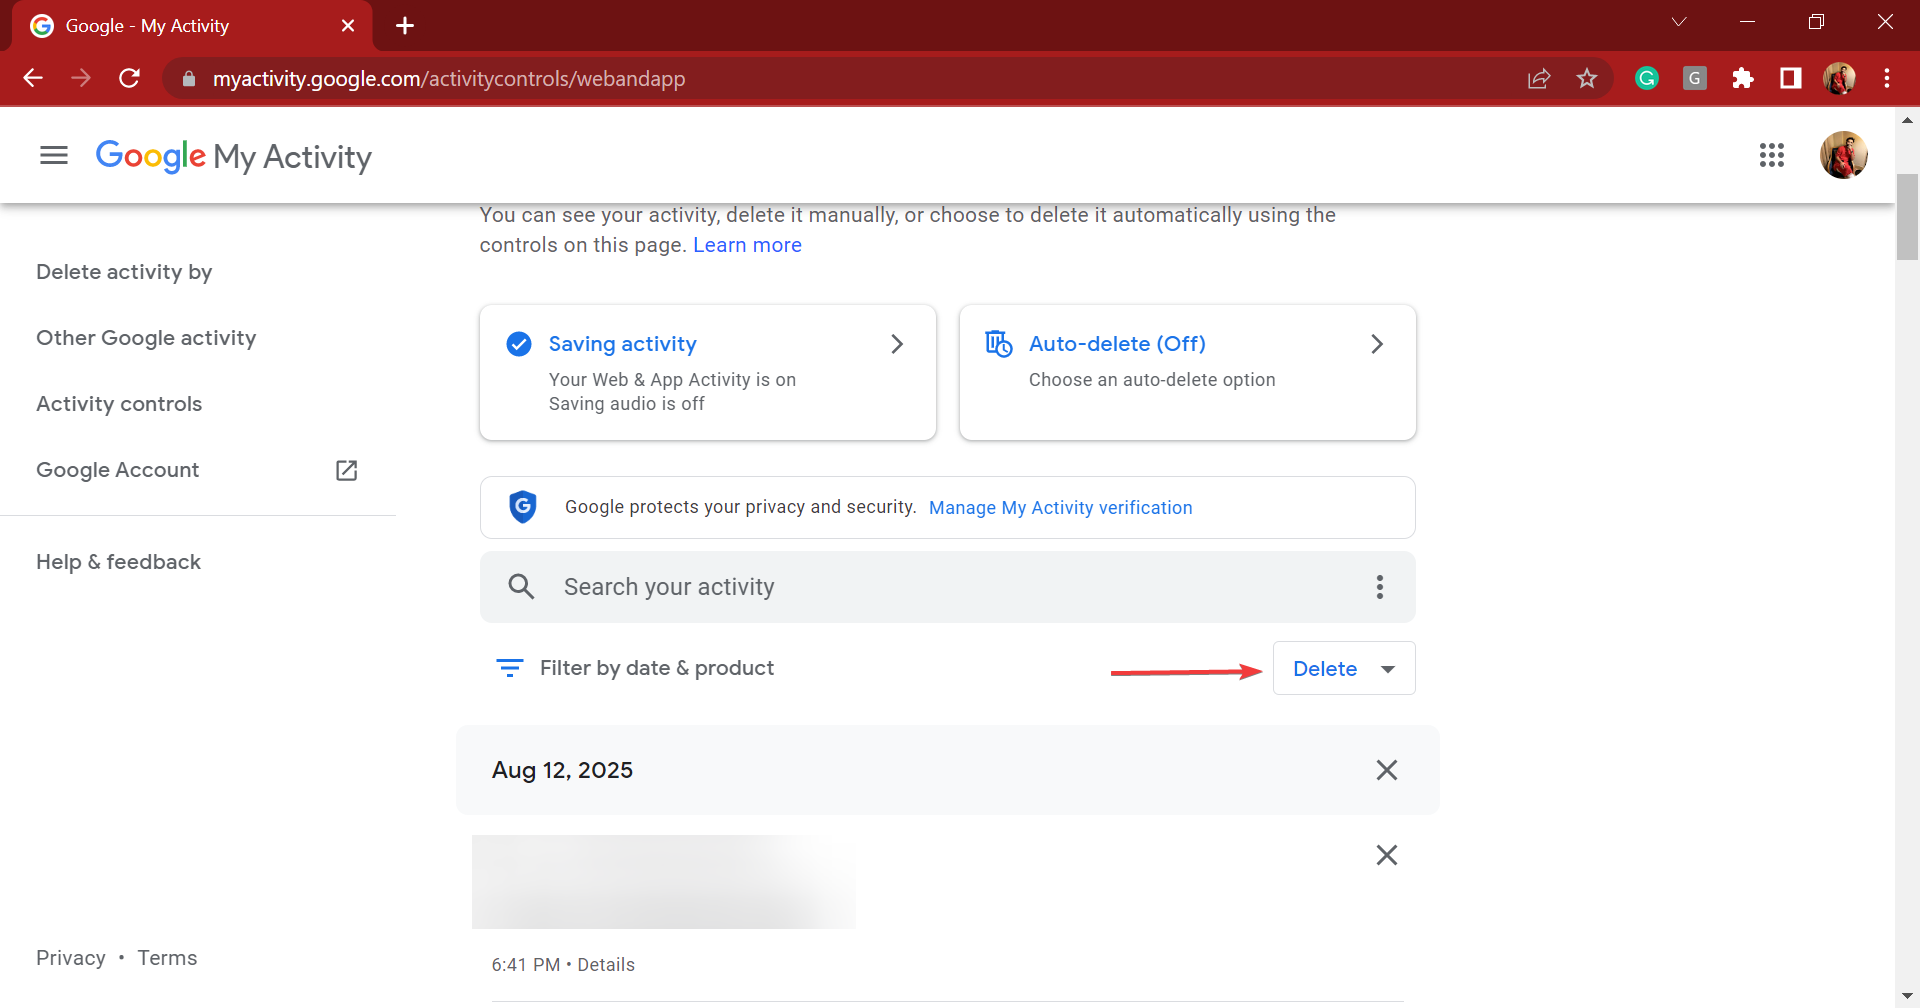
Task: Close the My Activity tab
Action: (x=348, y=26)
